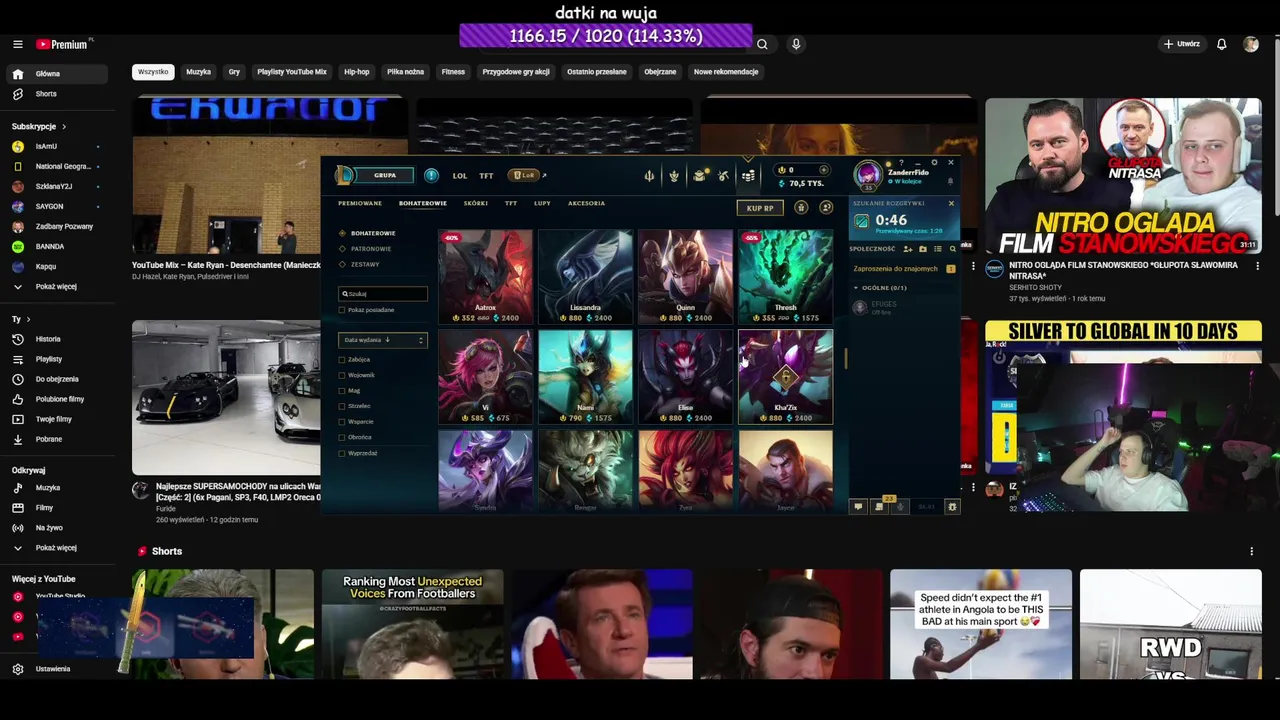This screenshot has height=720, width=1280.
Task: Click new folder icon in Społeczność
Action: [923, 248]
